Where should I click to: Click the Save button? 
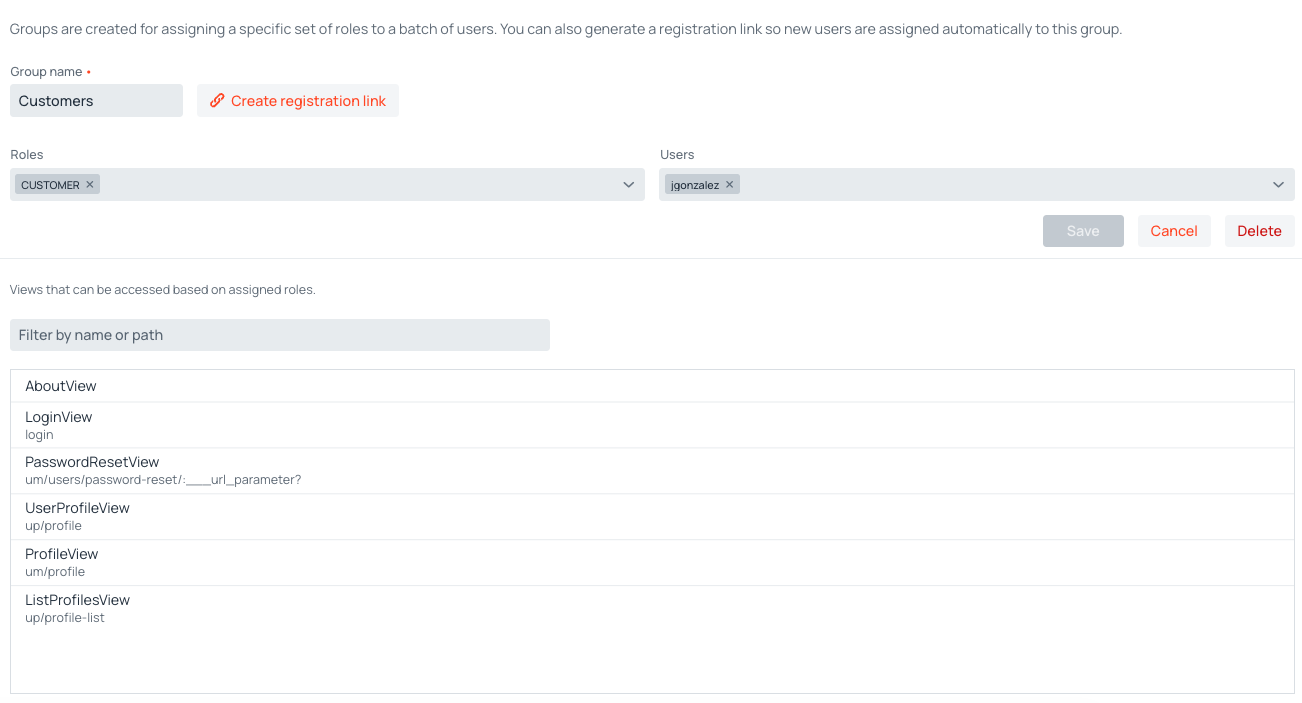coord(1083,231)
